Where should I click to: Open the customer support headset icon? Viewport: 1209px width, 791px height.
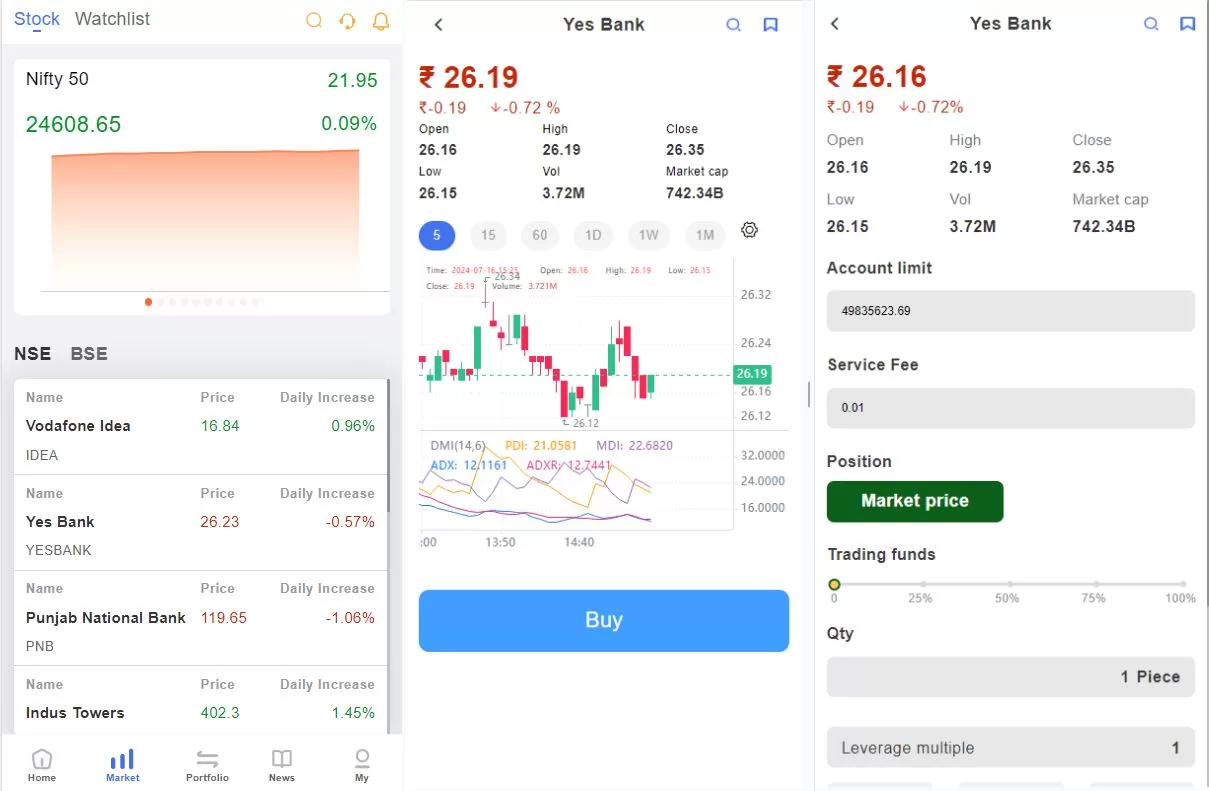pos(347,20)
